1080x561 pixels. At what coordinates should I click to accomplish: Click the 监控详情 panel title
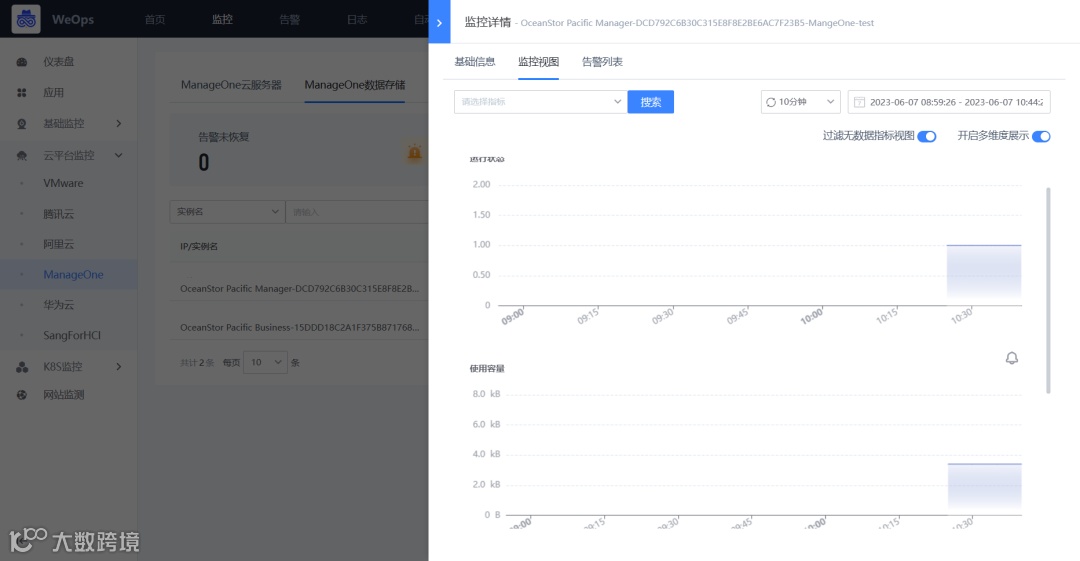488,22
